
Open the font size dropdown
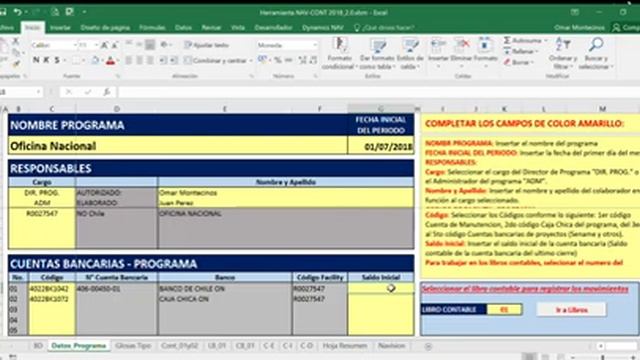coord(96,45)
